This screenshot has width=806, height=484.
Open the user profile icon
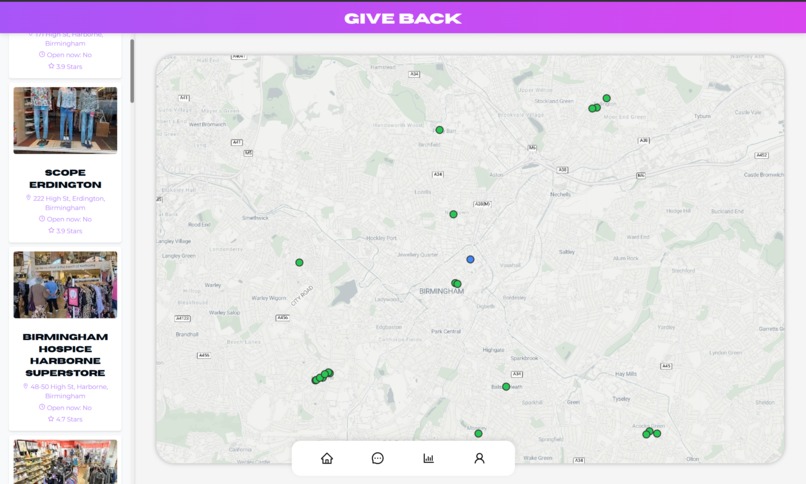[x=479, y=458]
